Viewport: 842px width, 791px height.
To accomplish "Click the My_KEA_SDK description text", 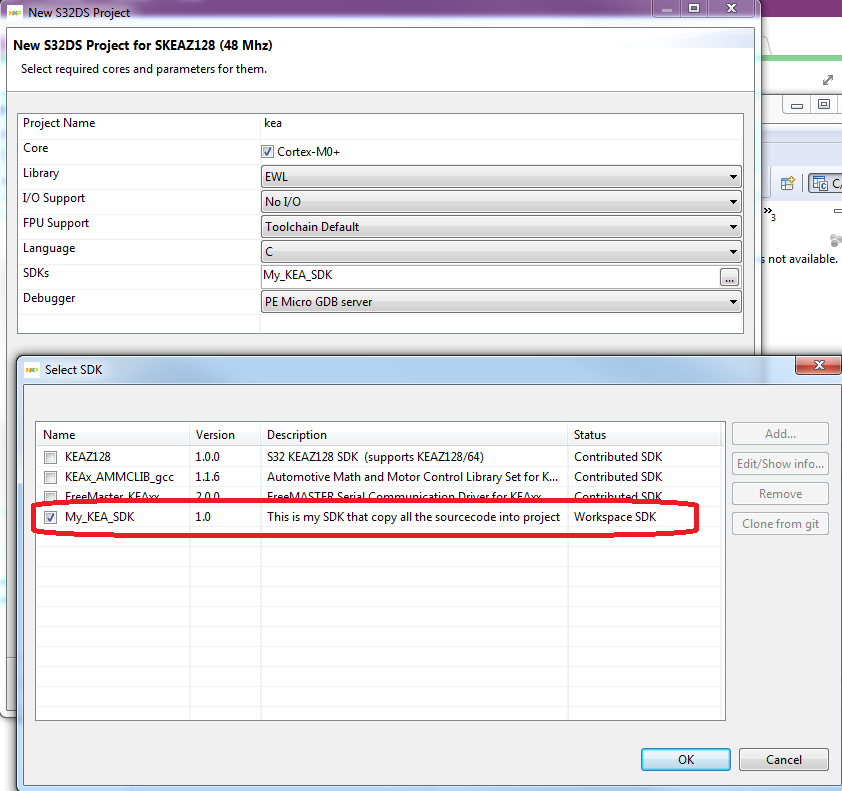I will pos(413,517).
